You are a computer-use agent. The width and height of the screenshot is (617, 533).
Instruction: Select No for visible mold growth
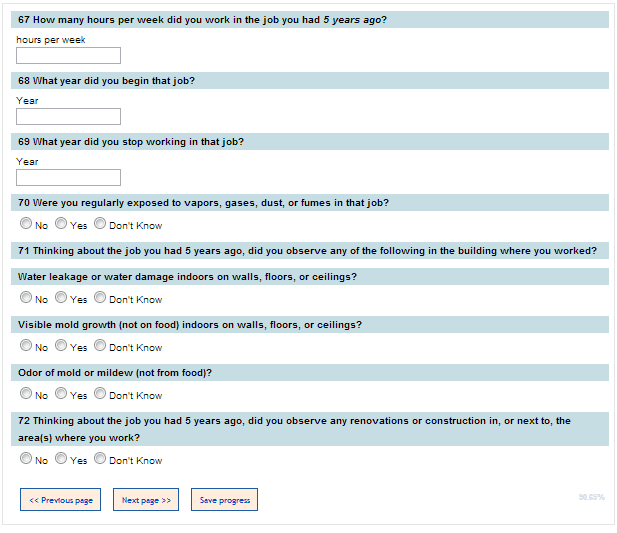tap(26, 346)
